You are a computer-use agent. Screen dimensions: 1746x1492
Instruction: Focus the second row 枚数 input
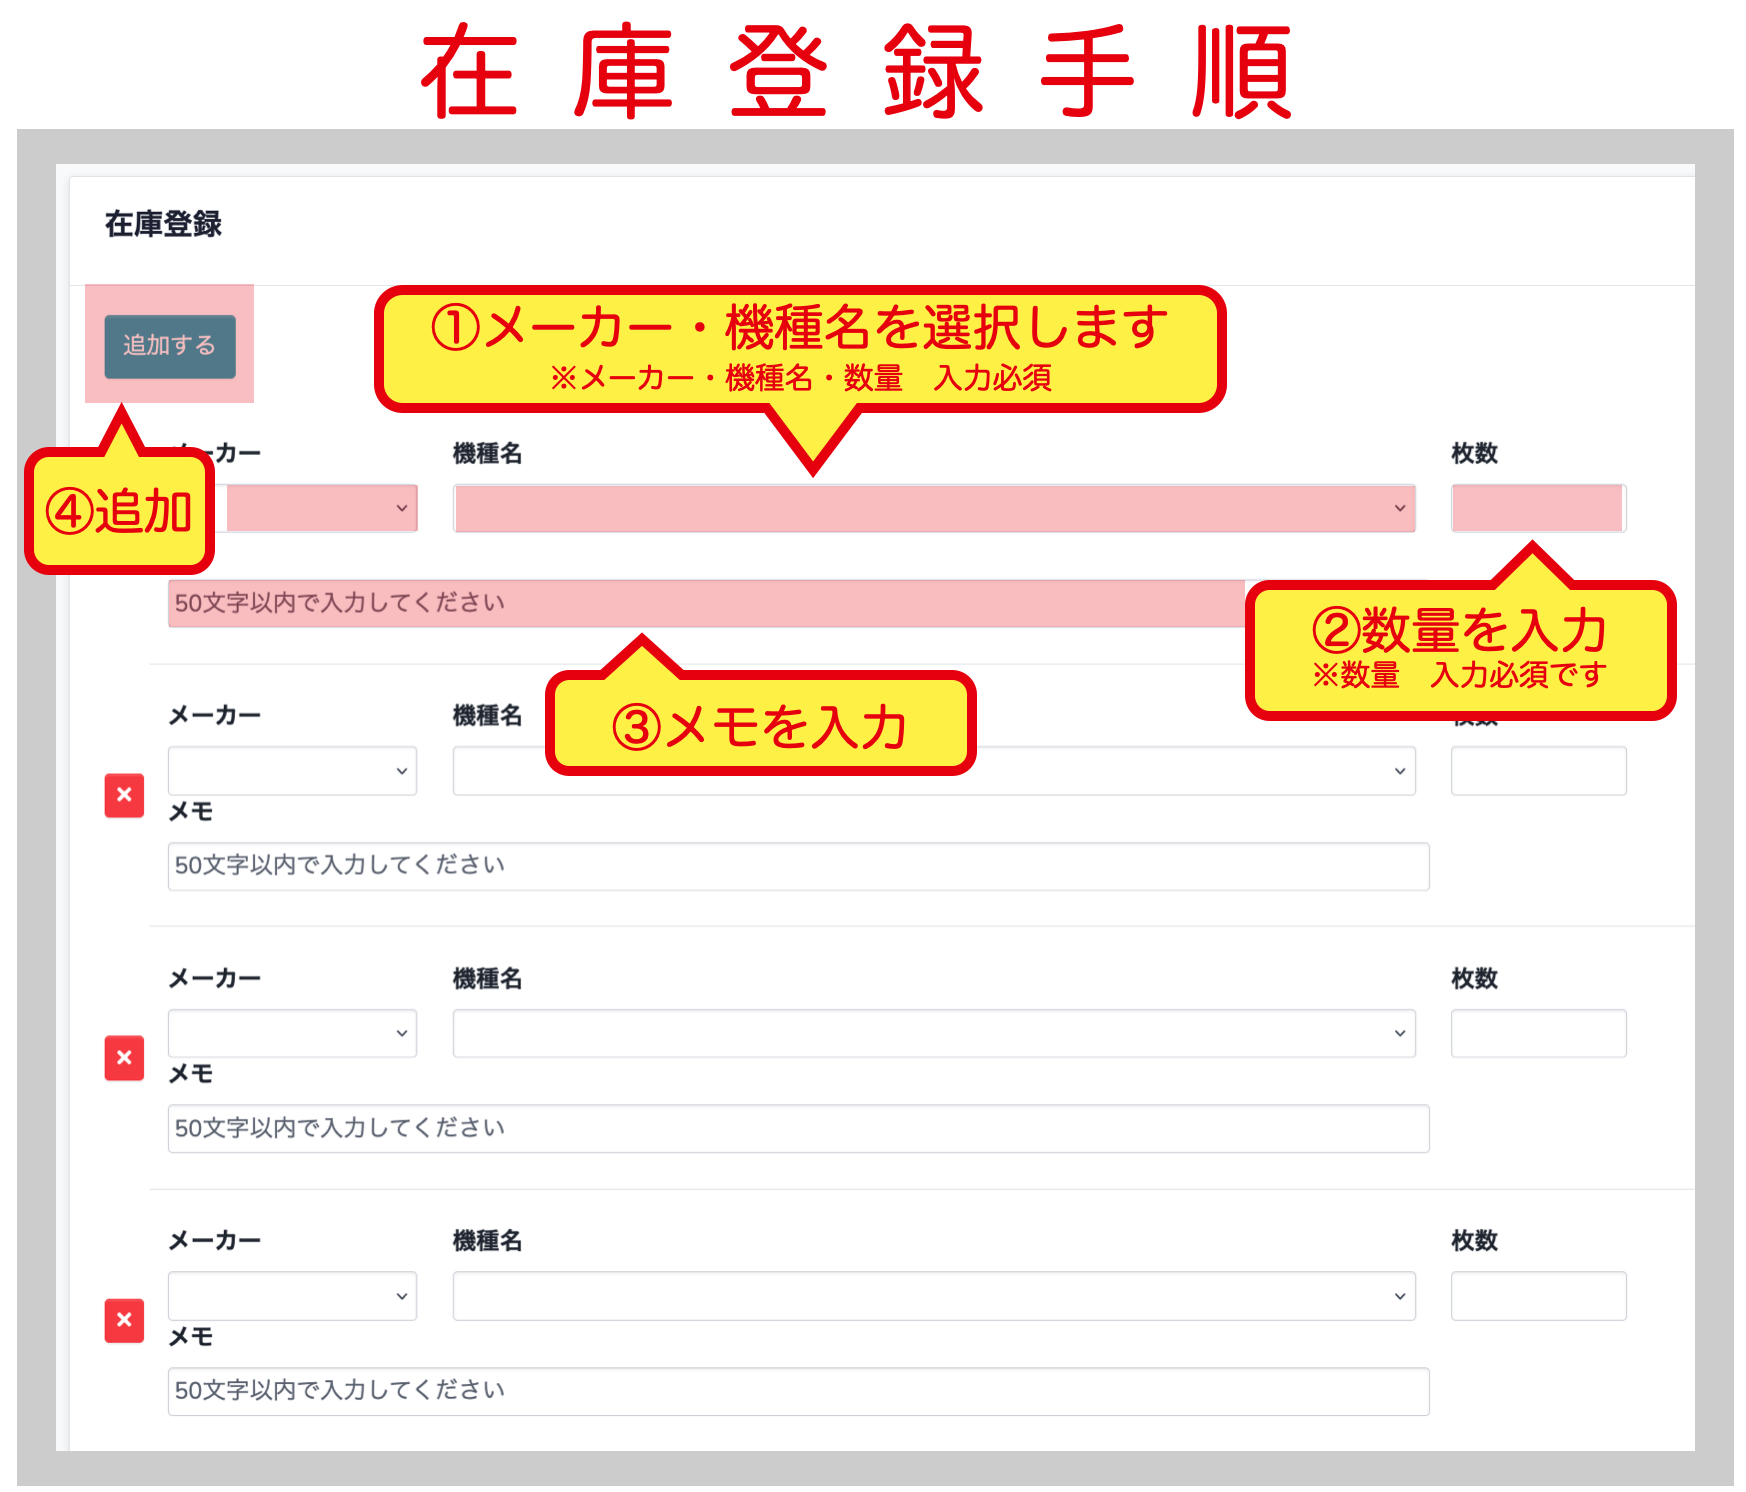point(1538,771)
